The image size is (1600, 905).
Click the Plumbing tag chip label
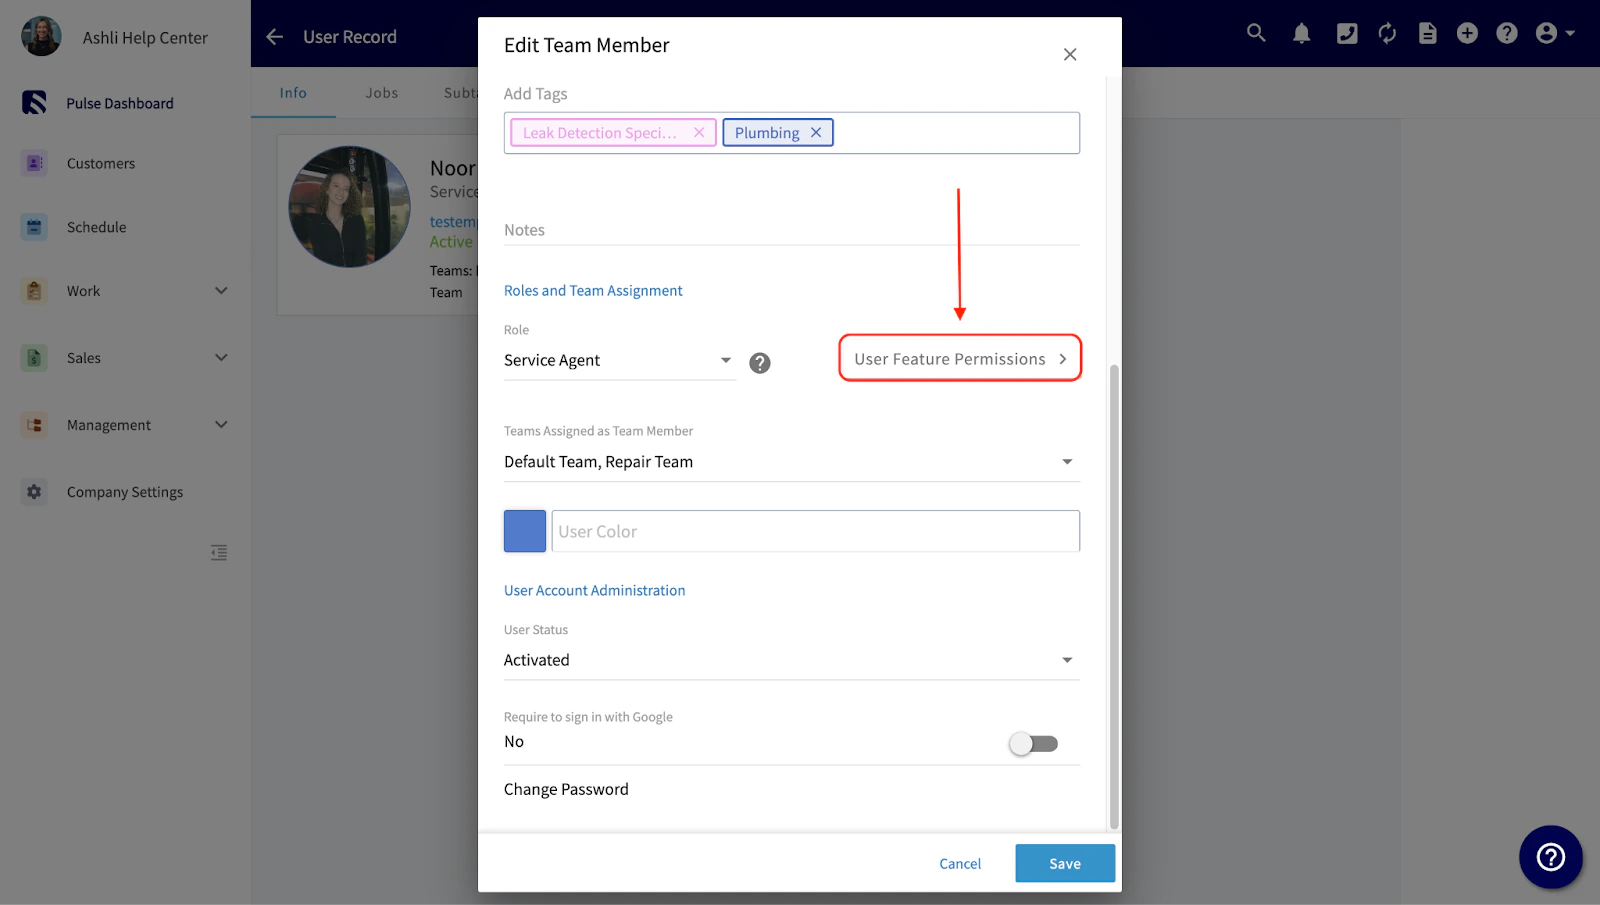click(767, 133)
